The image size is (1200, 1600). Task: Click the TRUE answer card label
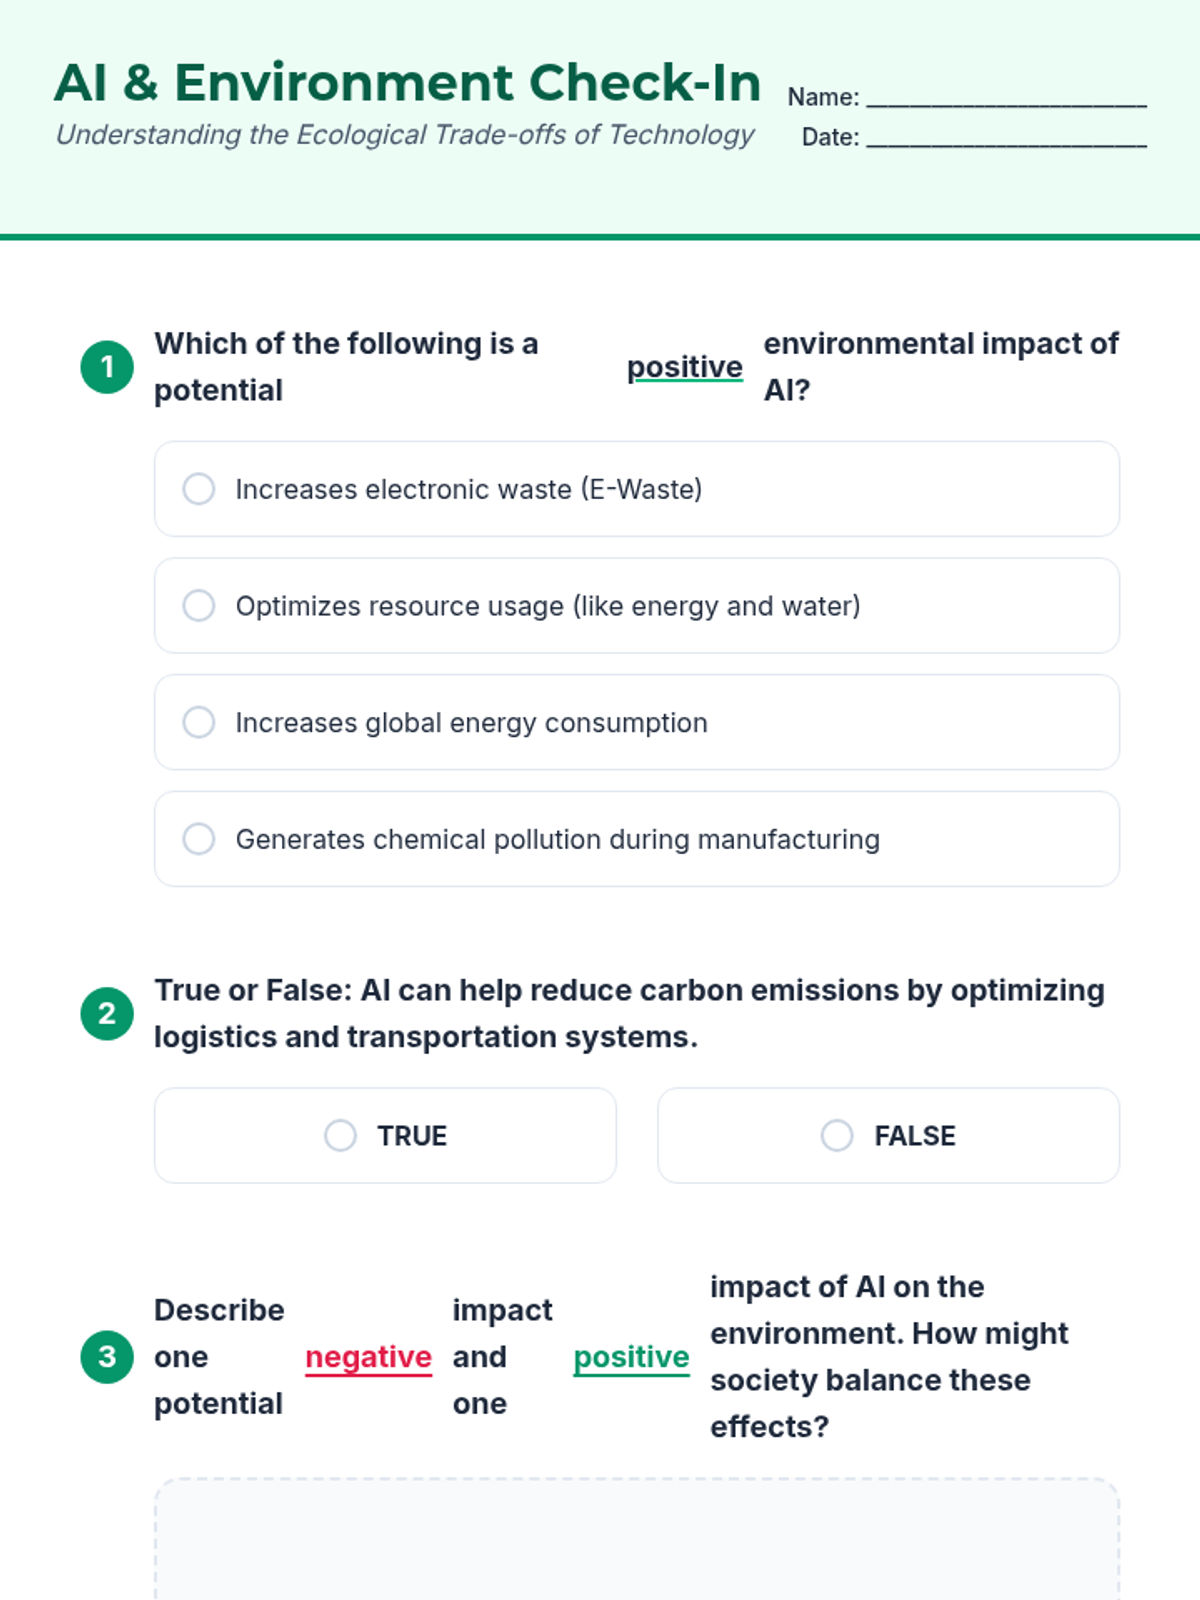[x=412, y=1136]
